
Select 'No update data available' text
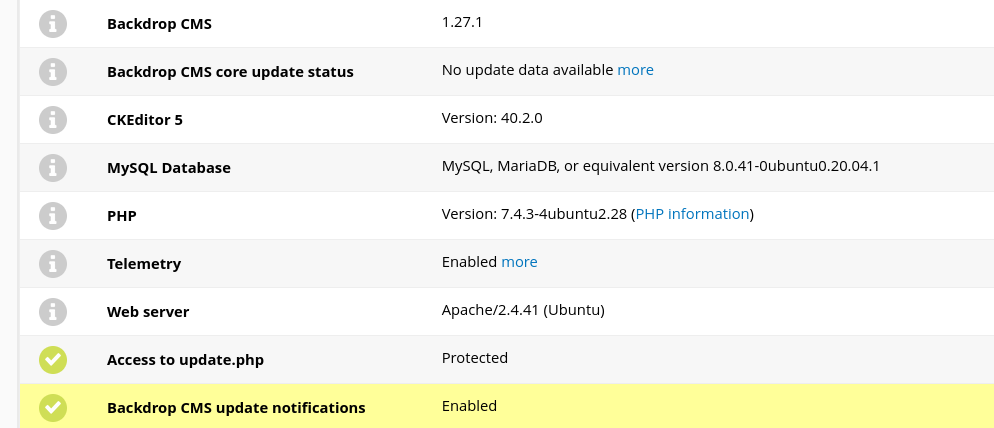(527, 70)
